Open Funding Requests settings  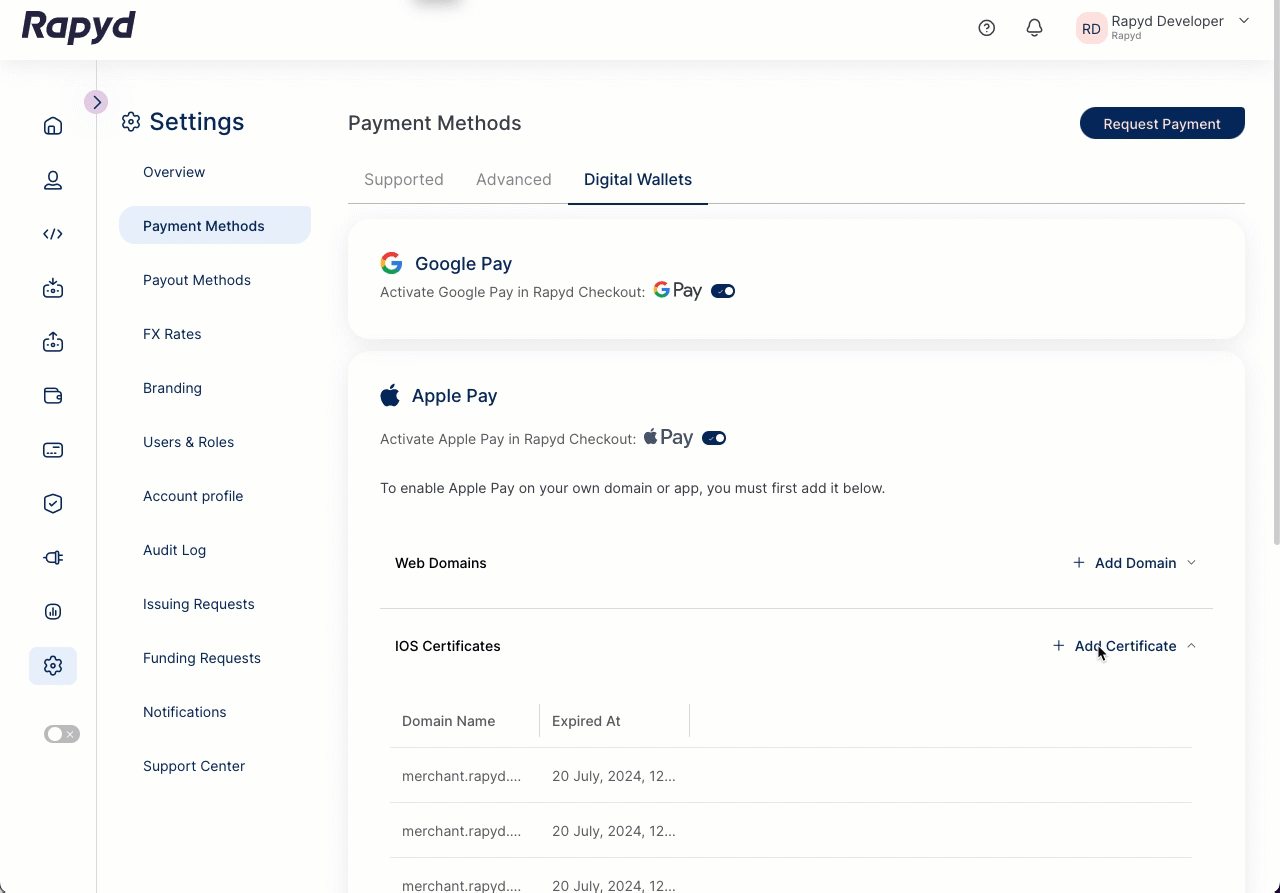tap(202, 658)
